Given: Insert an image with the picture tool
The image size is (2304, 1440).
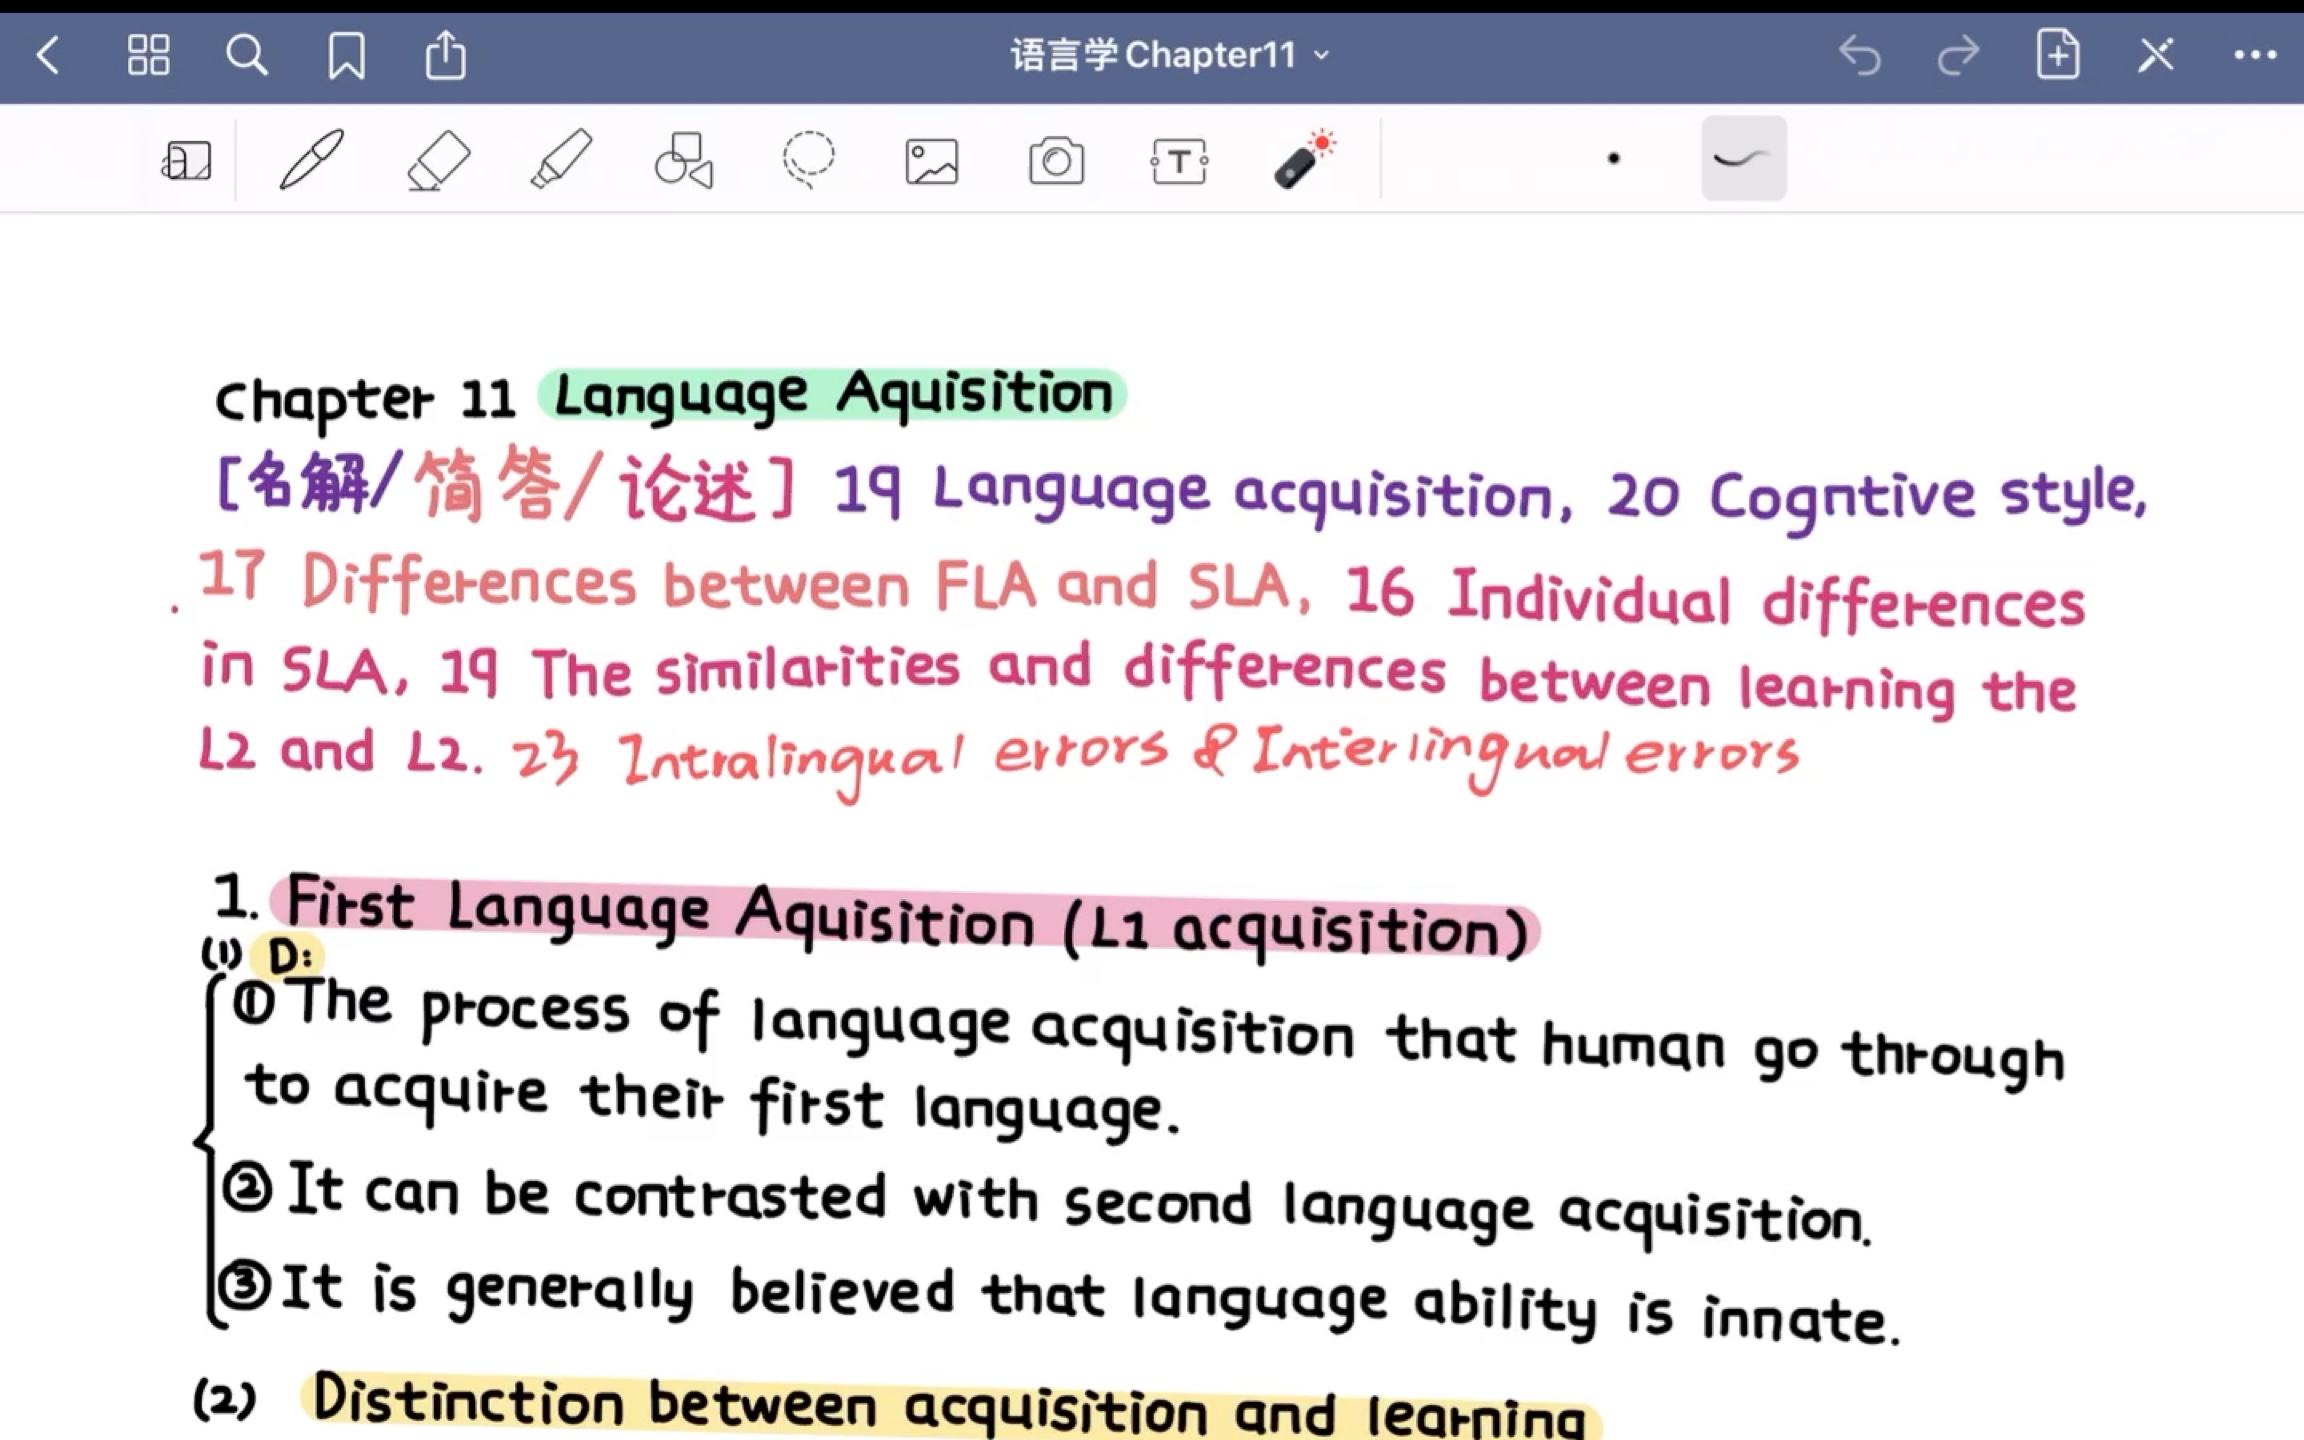Looking at the screenshot, I should click(x=932, y=161).
